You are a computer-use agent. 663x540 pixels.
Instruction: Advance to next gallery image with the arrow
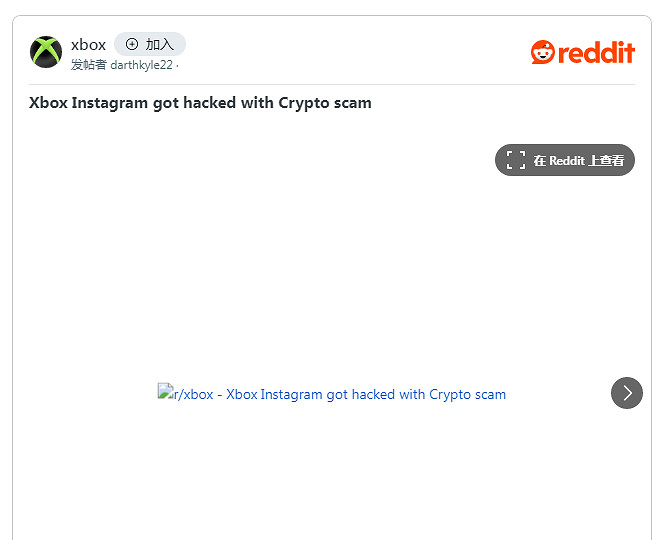(627, 393)
